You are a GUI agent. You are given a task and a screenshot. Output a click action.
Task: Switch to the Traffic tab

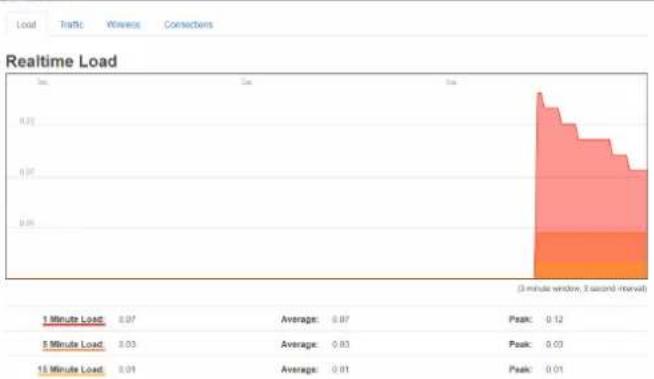tap(71, 25)
